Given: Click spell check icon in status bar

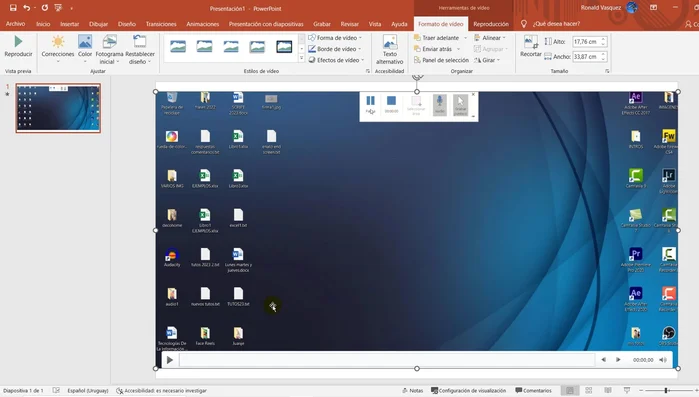Looking at the screenshot, I should (x=56, y=391).
